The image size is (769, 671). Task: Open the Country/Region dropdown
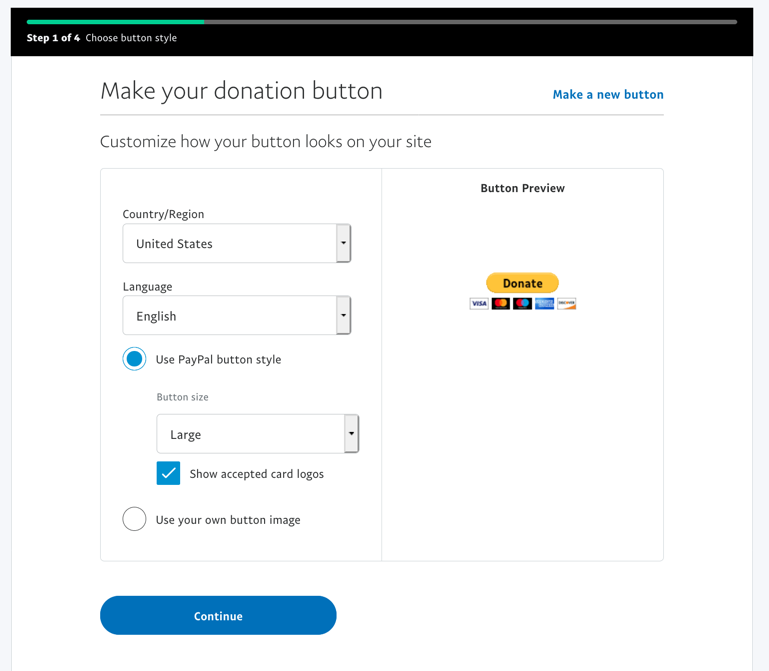(236, 243)
